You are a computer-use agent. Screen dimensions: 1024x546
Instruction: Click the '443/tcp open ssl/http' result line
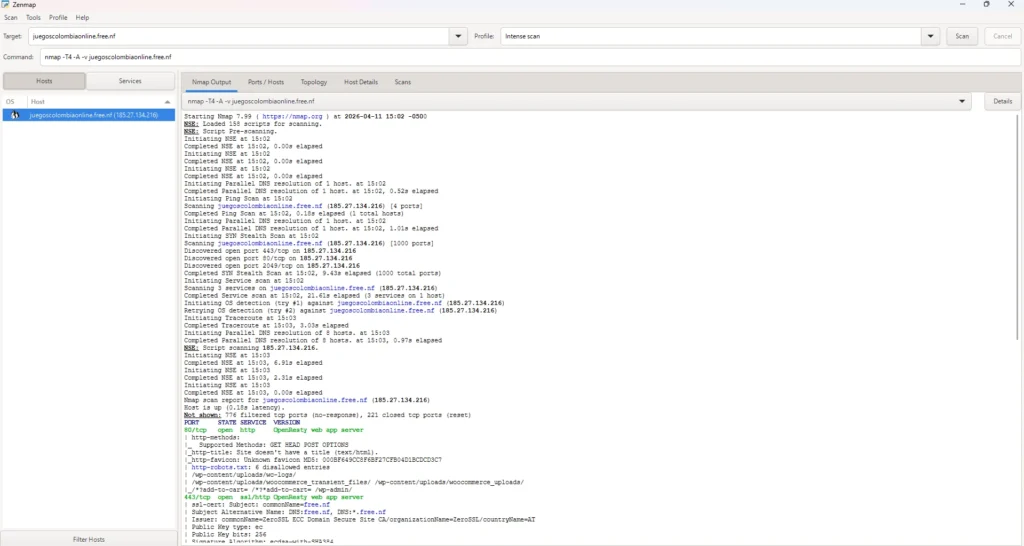[274, 498]
